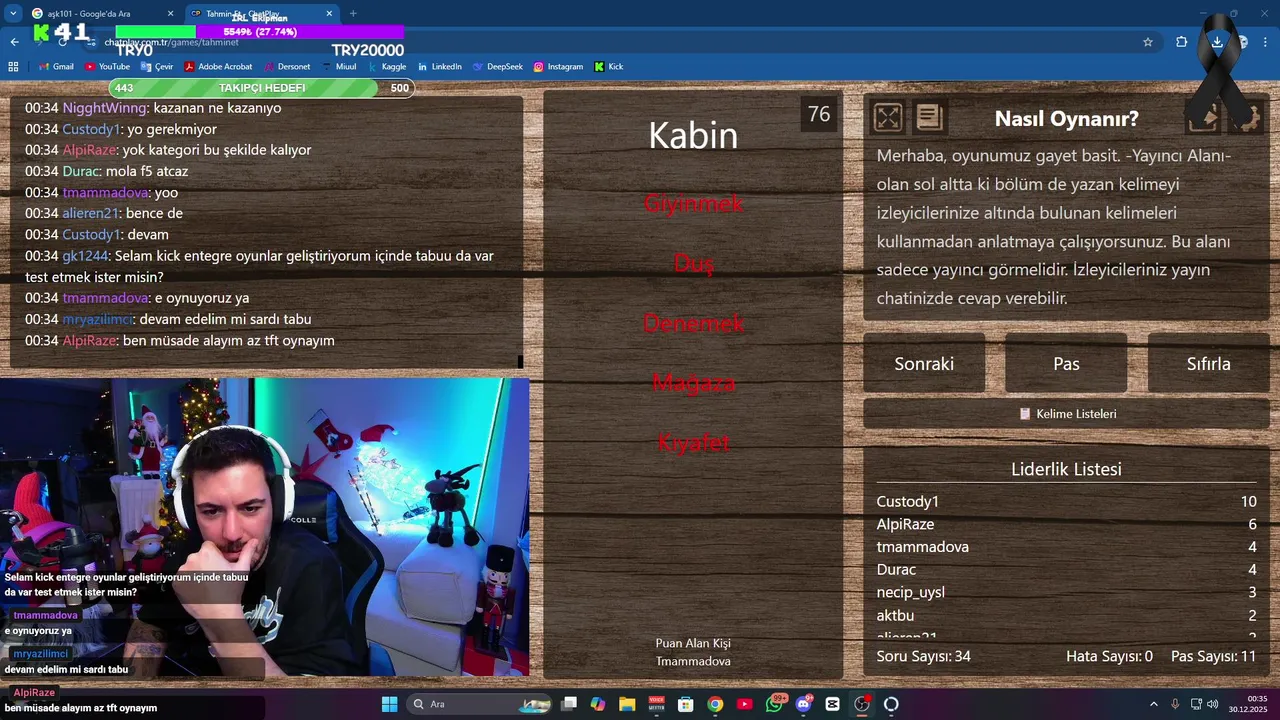Open File Explorer from the taskbar
The image size is (1280, 720).
click(627, 704)
